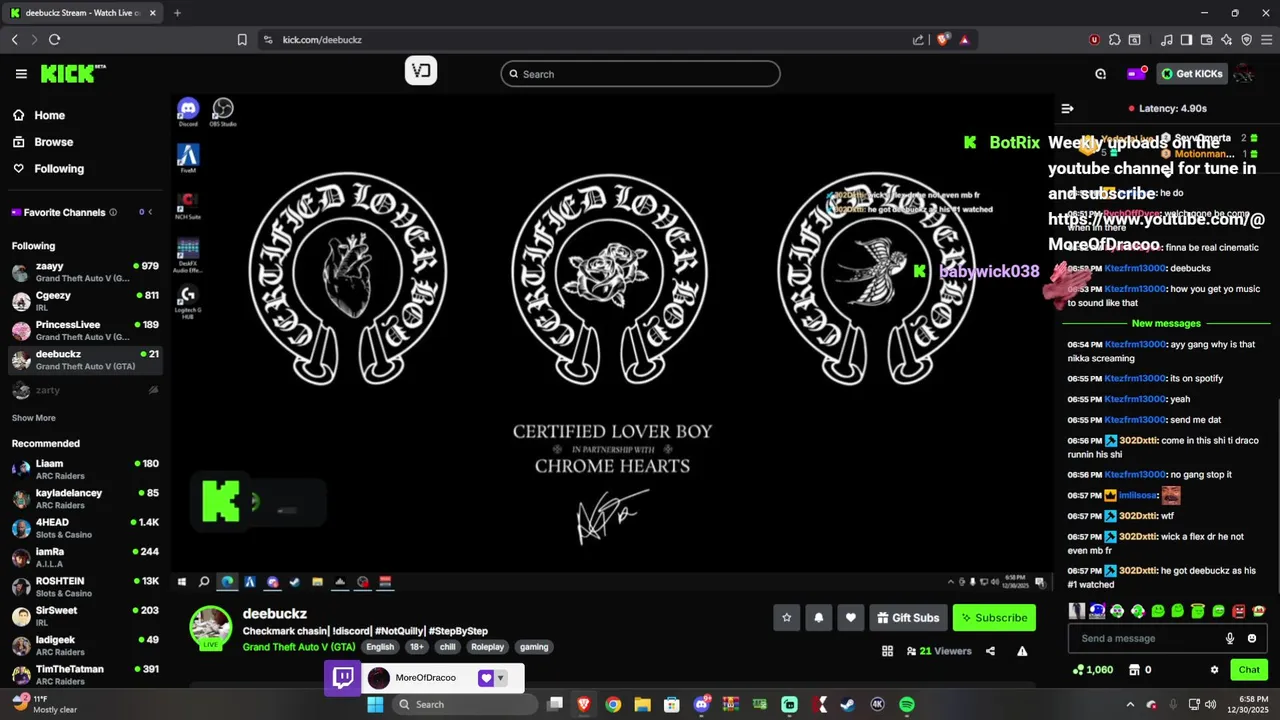
Task: Click the Get KICKs button
Action: [1192, 74]
